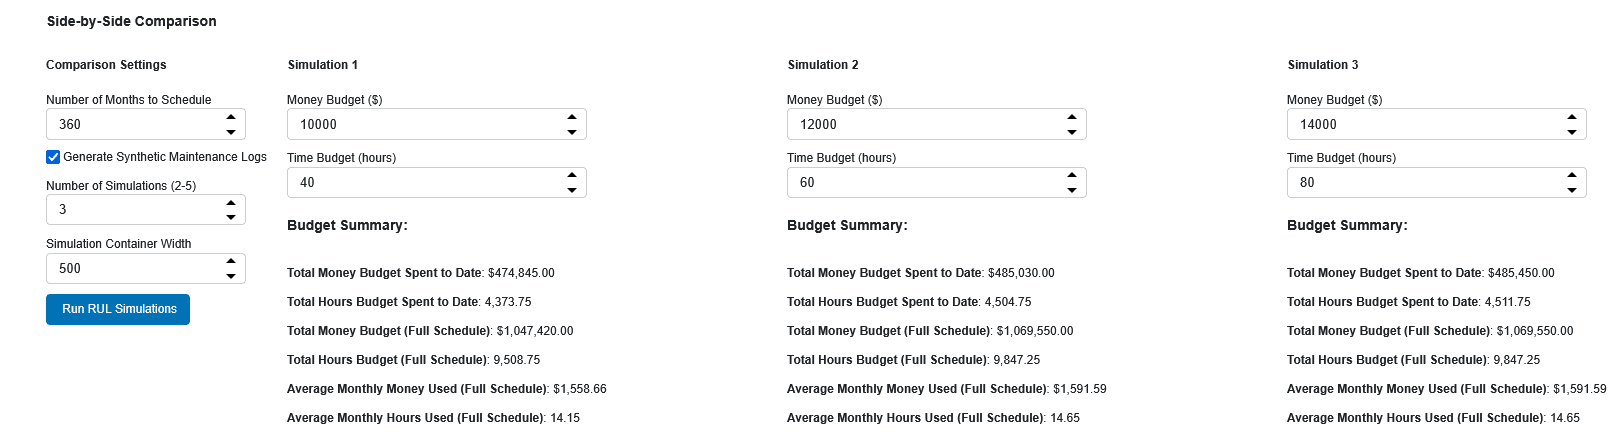
Task: Click Simulation 1 Time Budget field
Action: (x=420, y=183)
